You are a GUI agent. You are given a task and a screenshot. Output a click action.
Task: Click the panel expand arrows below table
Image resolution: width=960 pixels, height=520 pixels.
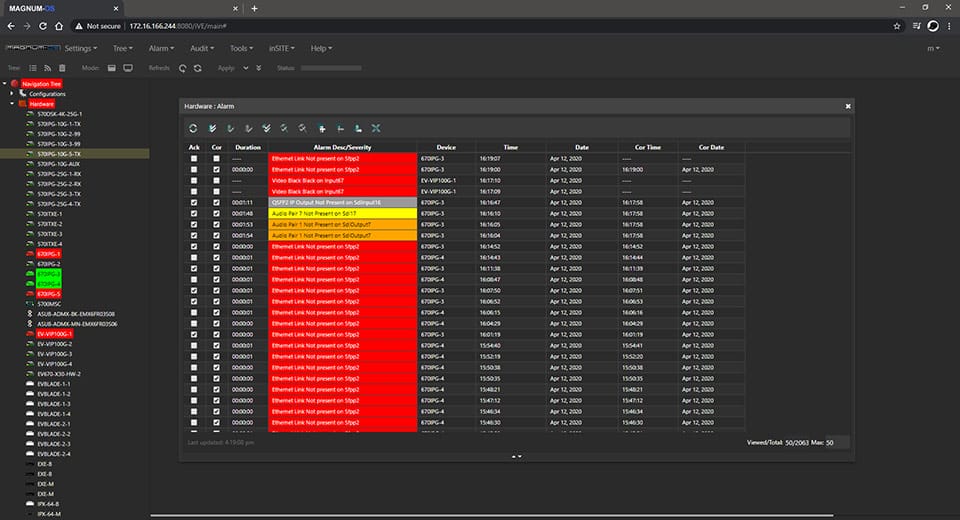click(517, 456)
